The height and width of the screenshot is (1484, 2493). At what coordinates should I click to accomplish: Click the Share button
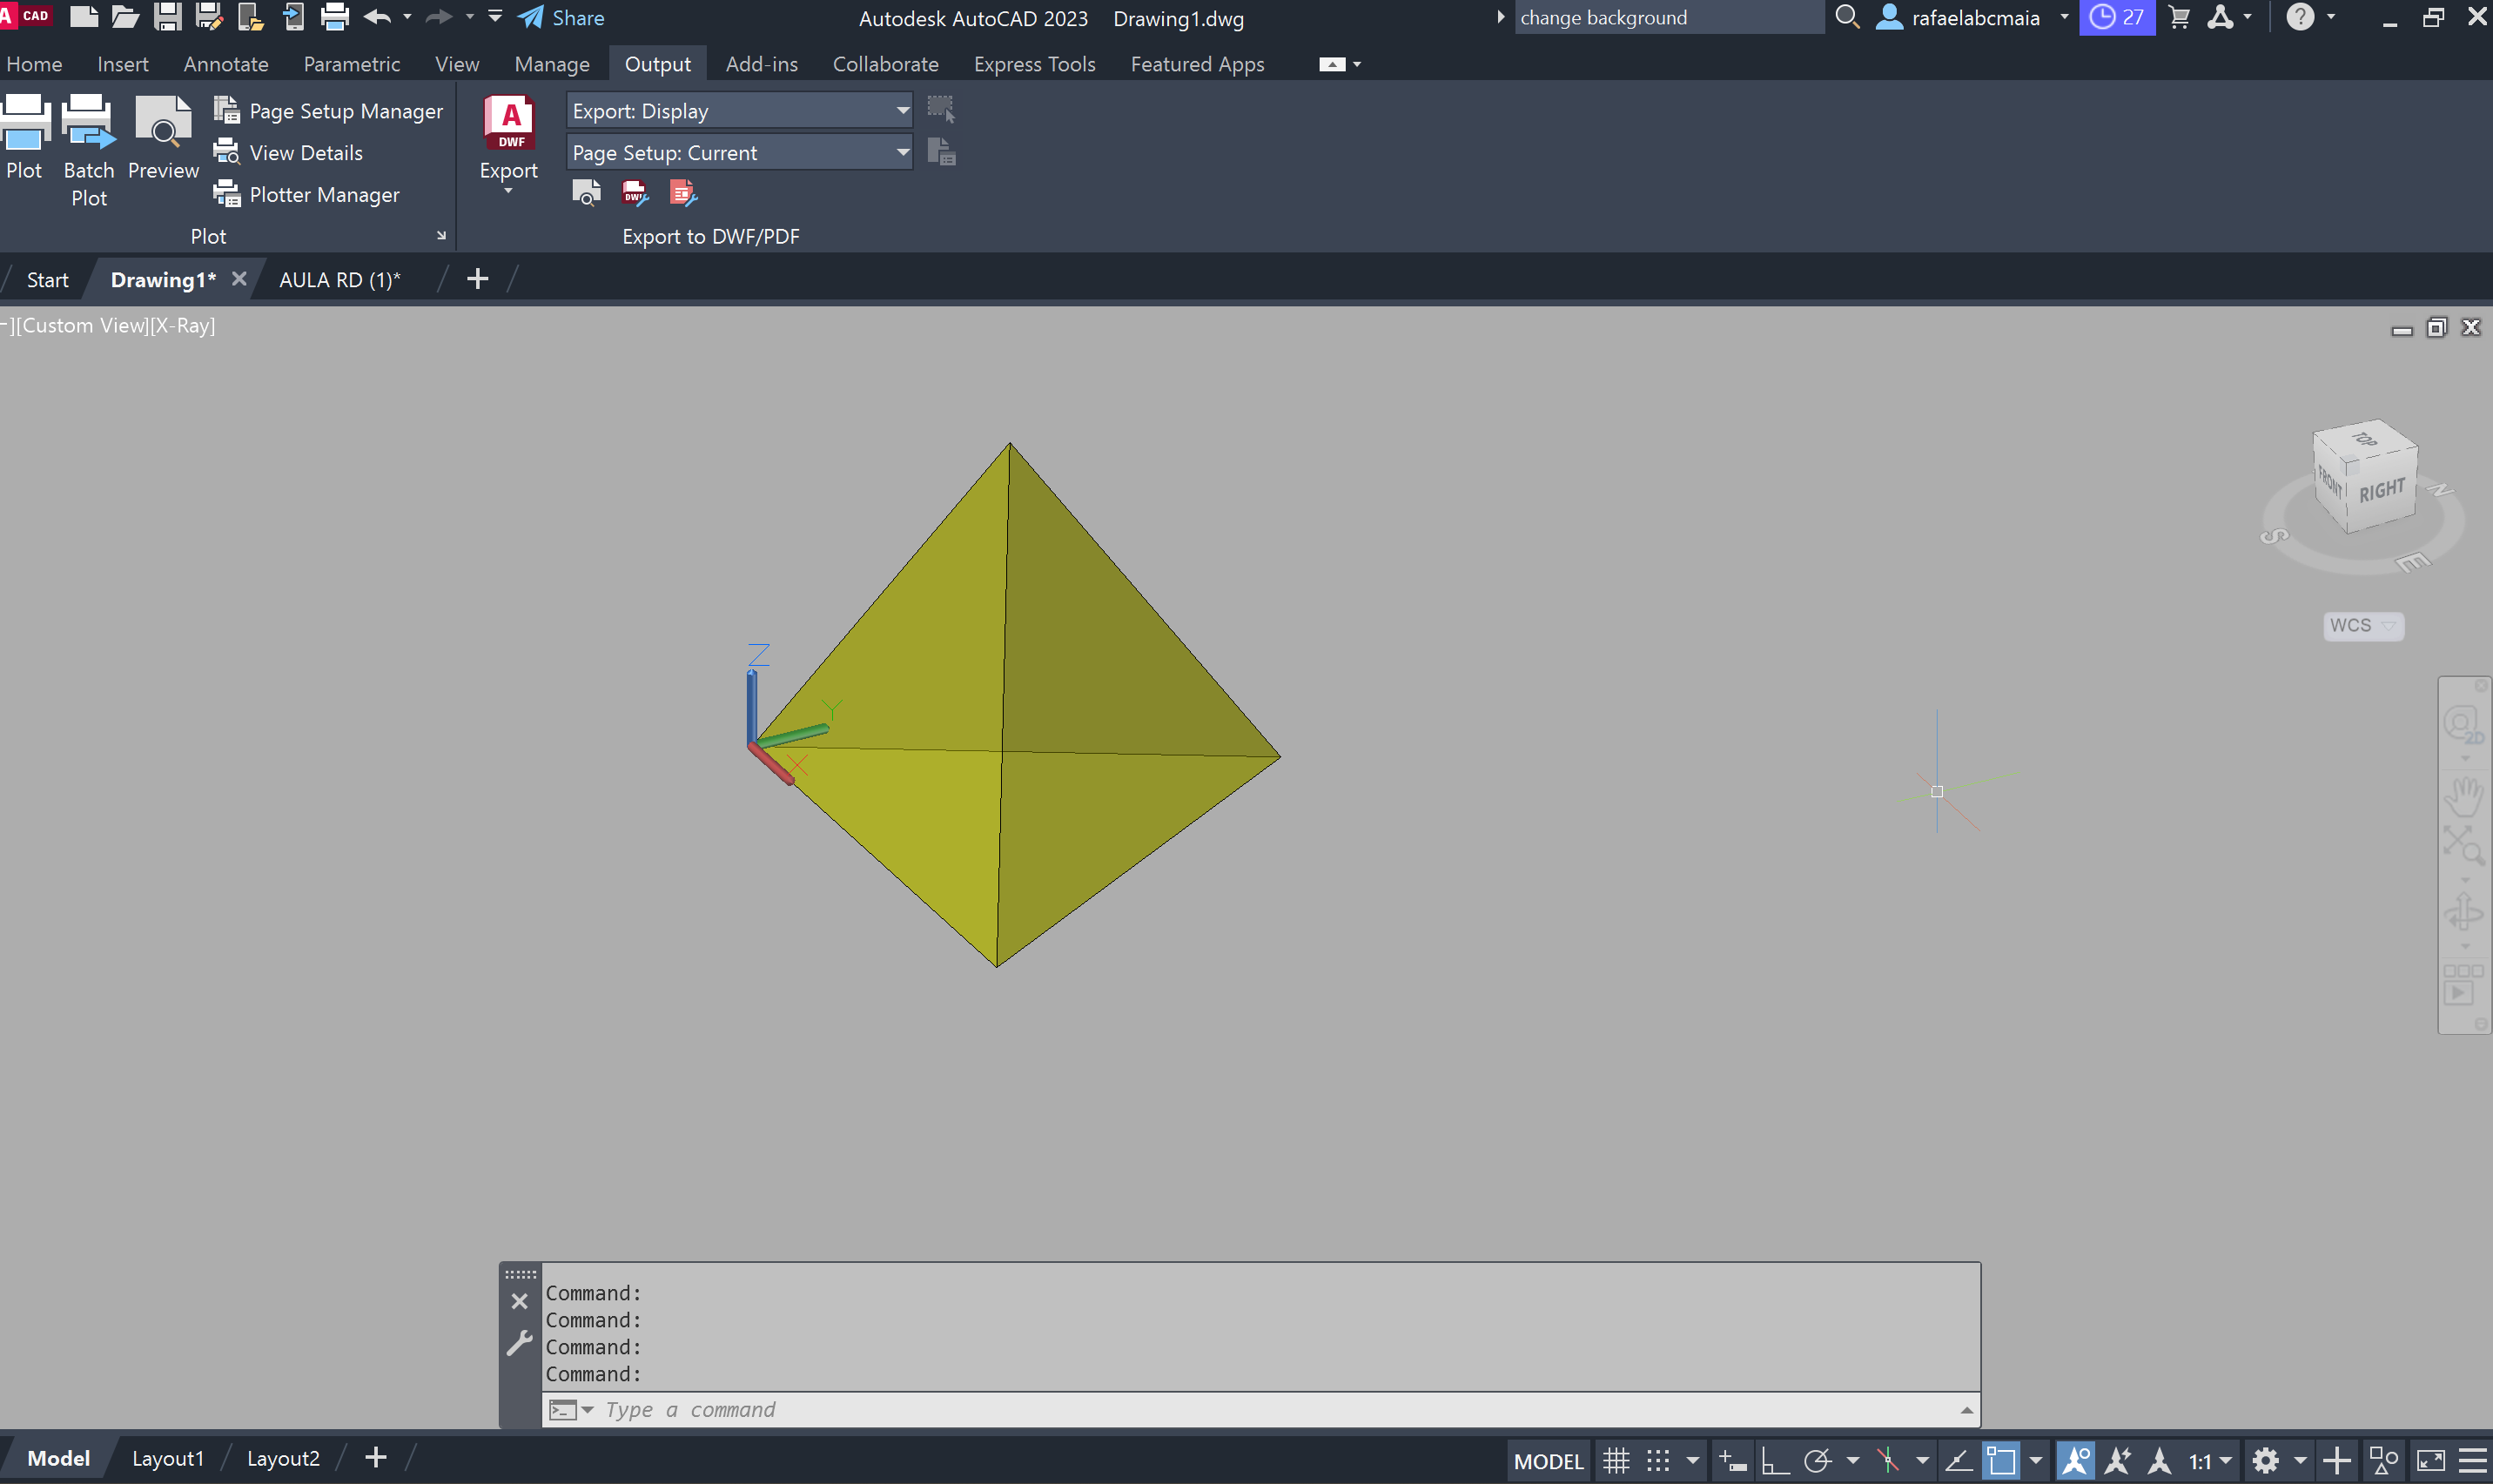pos(562,18)
